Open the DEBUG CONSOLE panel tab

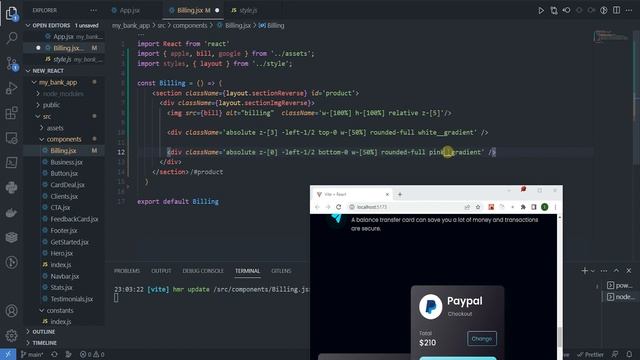(x=203, y=271)
